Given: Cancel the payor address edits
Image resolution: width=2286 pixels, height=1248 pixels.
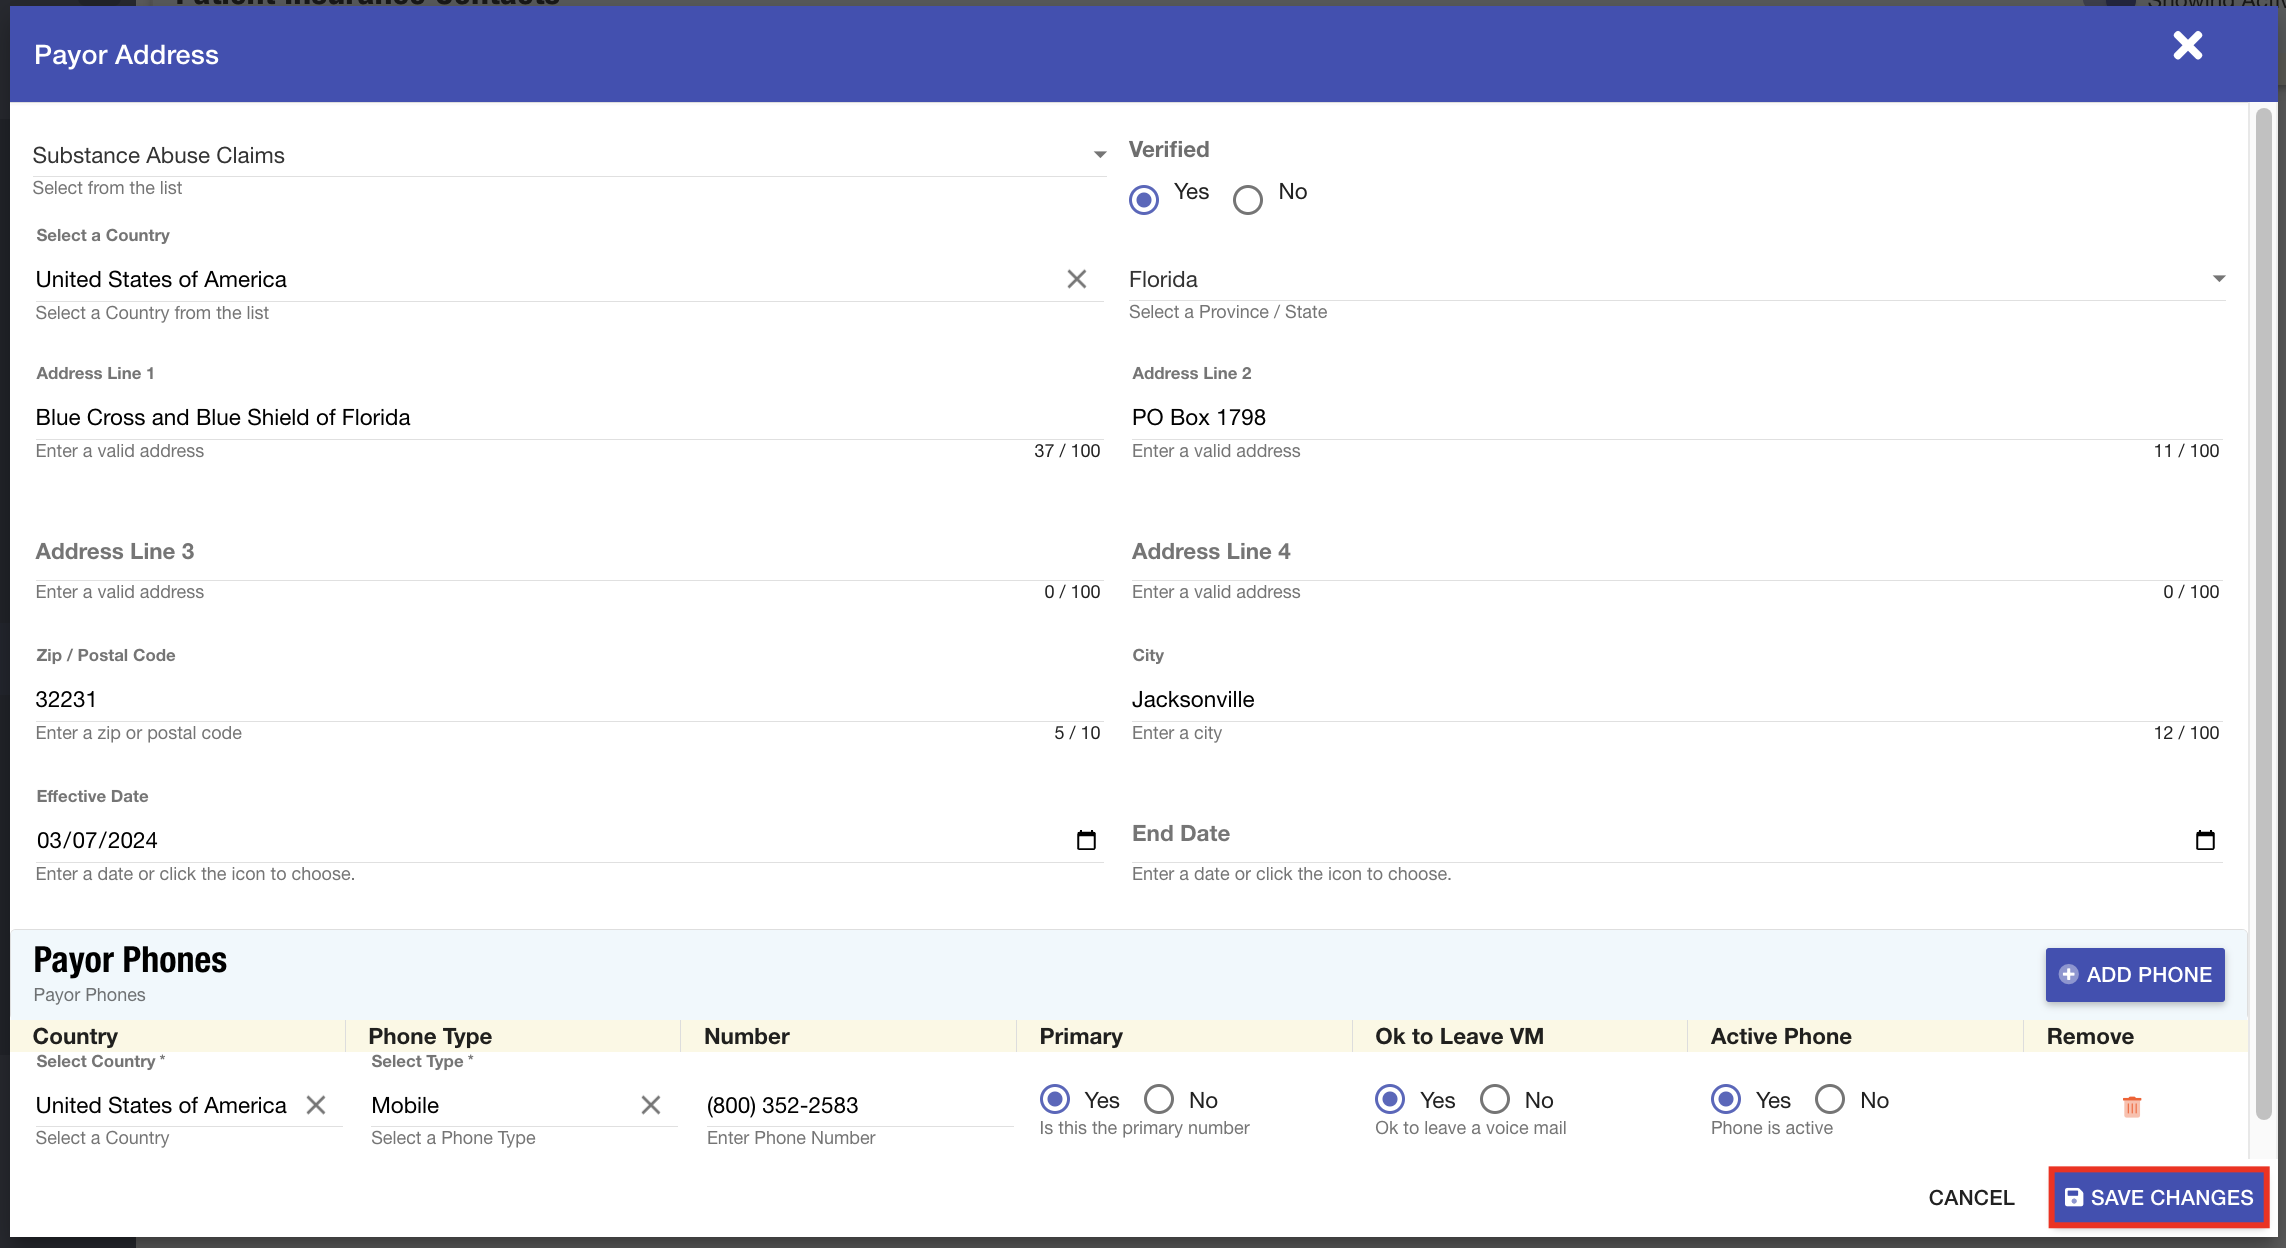Looking at the screenshot, I should pos(1970,1197).
